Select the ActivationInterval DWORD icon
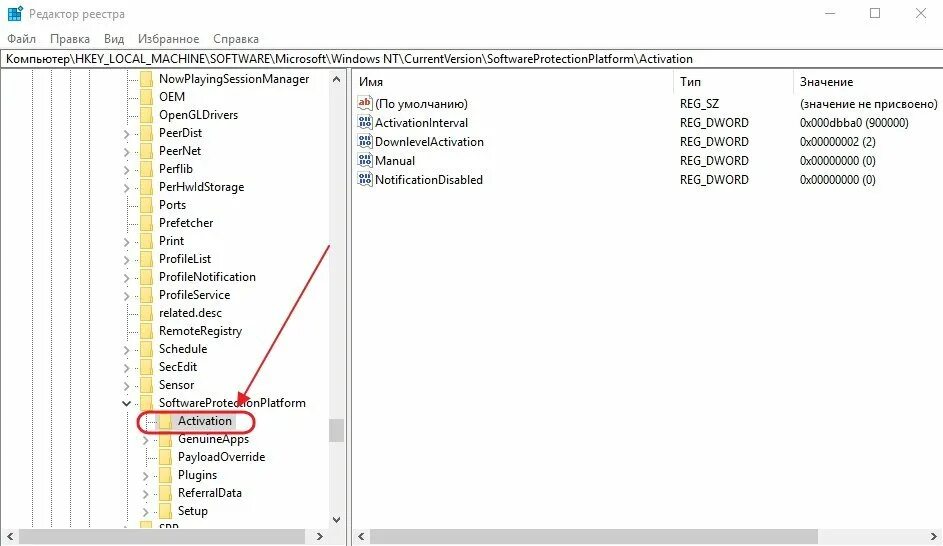The width and height of the screenshot is (943, 546). tap(364, 123)
